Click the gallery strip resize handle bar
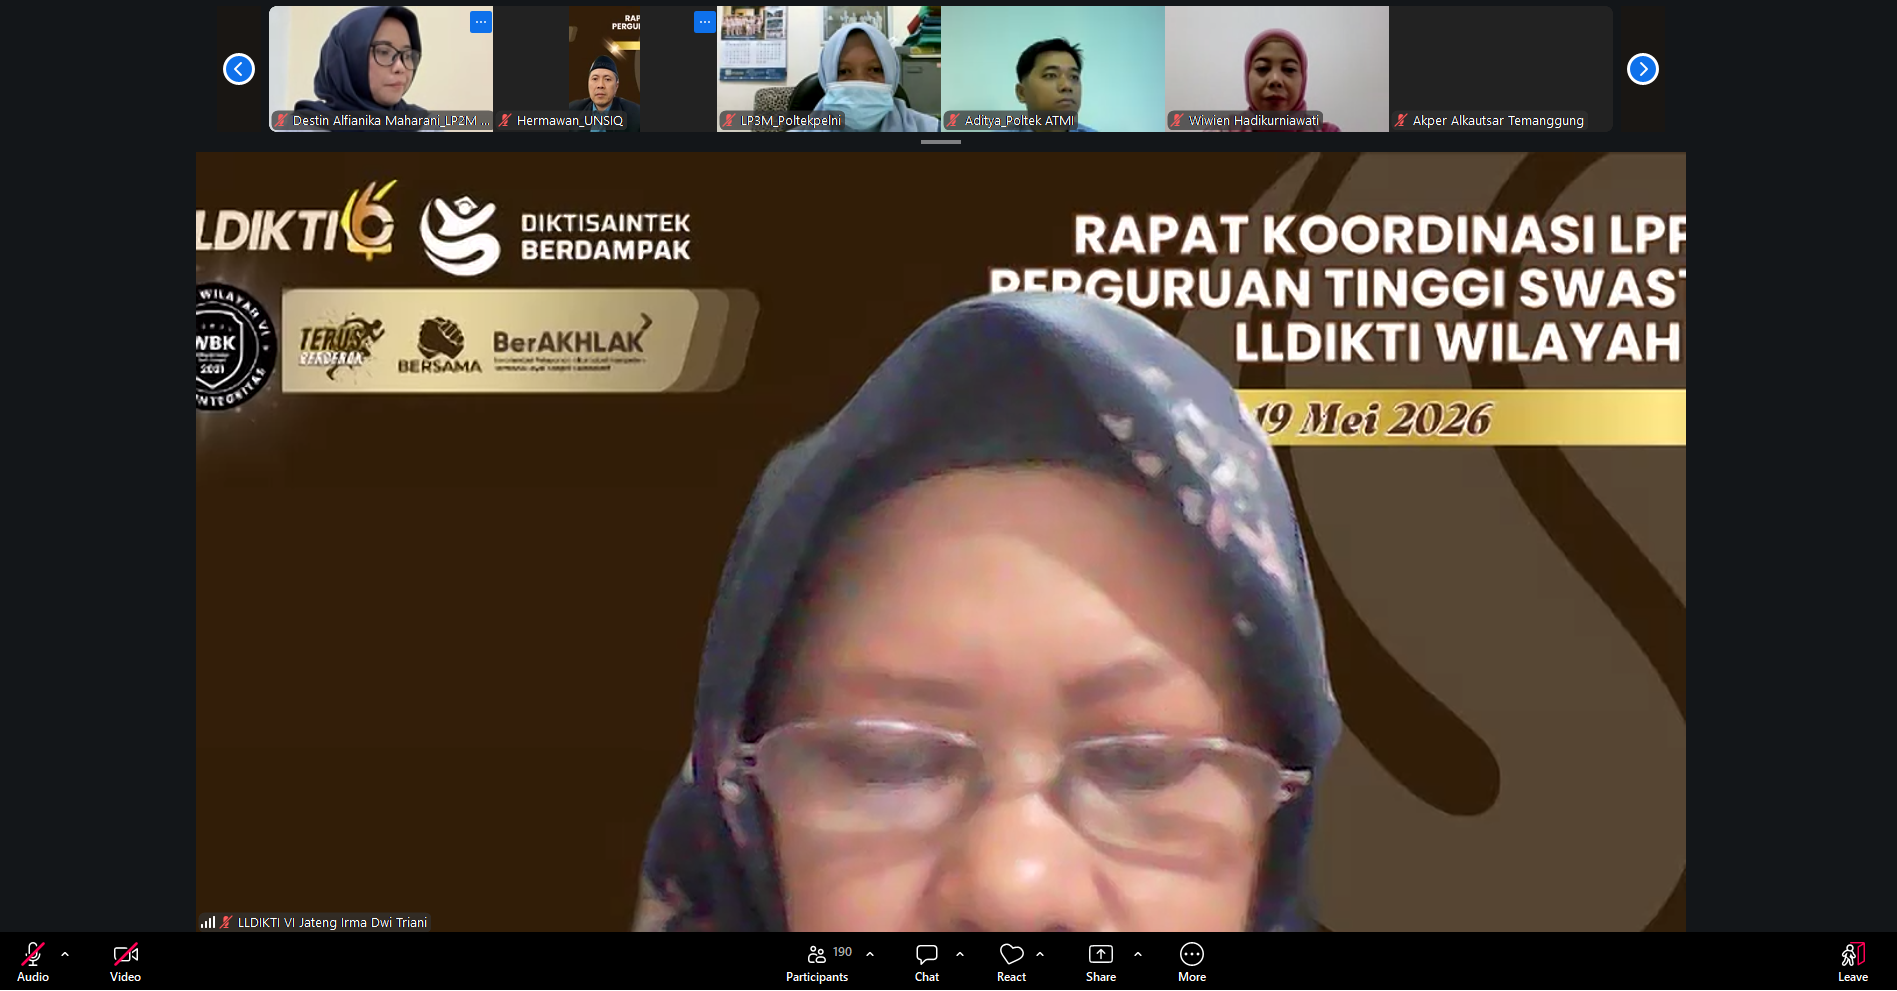1897x991 pixels. [941, 142]
